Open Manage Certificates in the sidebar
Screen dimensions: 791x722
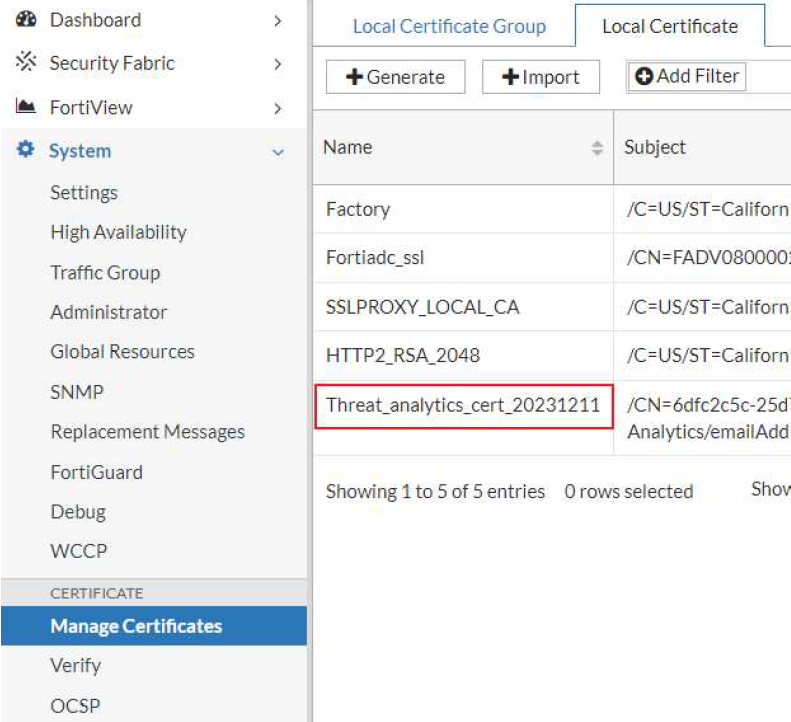(136, 626)
